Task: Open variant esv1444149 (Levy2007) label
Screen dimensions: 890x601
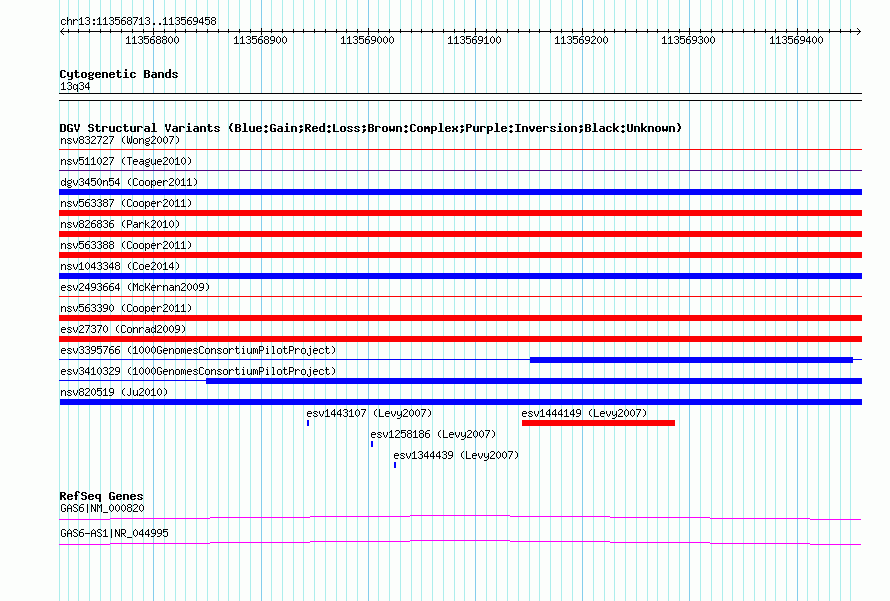Action: click(584, 413)
